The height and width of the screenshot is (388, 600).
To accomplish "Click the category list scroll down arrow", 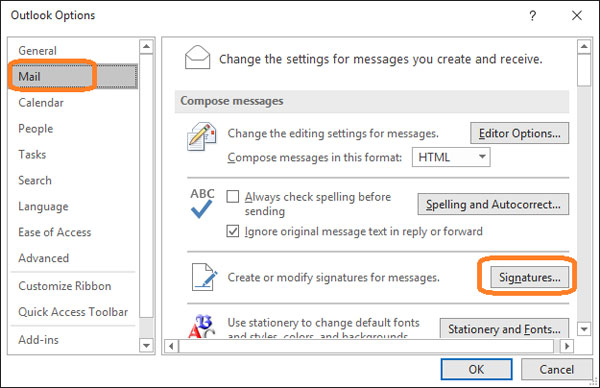I will coord(146,346).
